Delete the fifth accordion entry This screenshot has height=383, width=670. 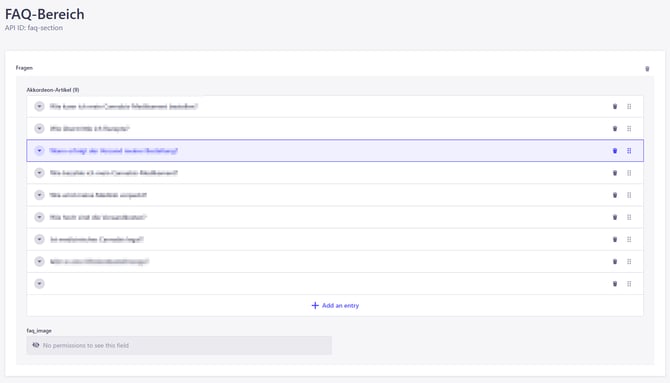coord(615,195)
